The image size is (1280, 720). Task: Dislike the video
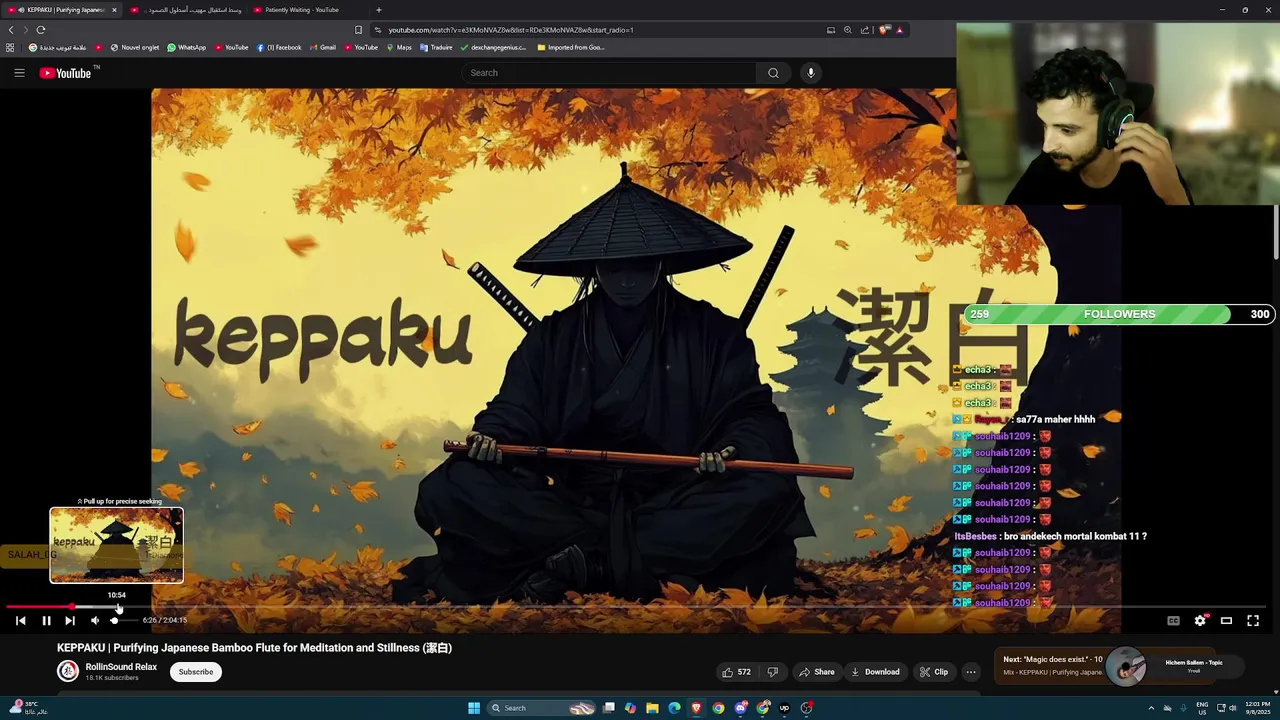[x=772, y=672]
